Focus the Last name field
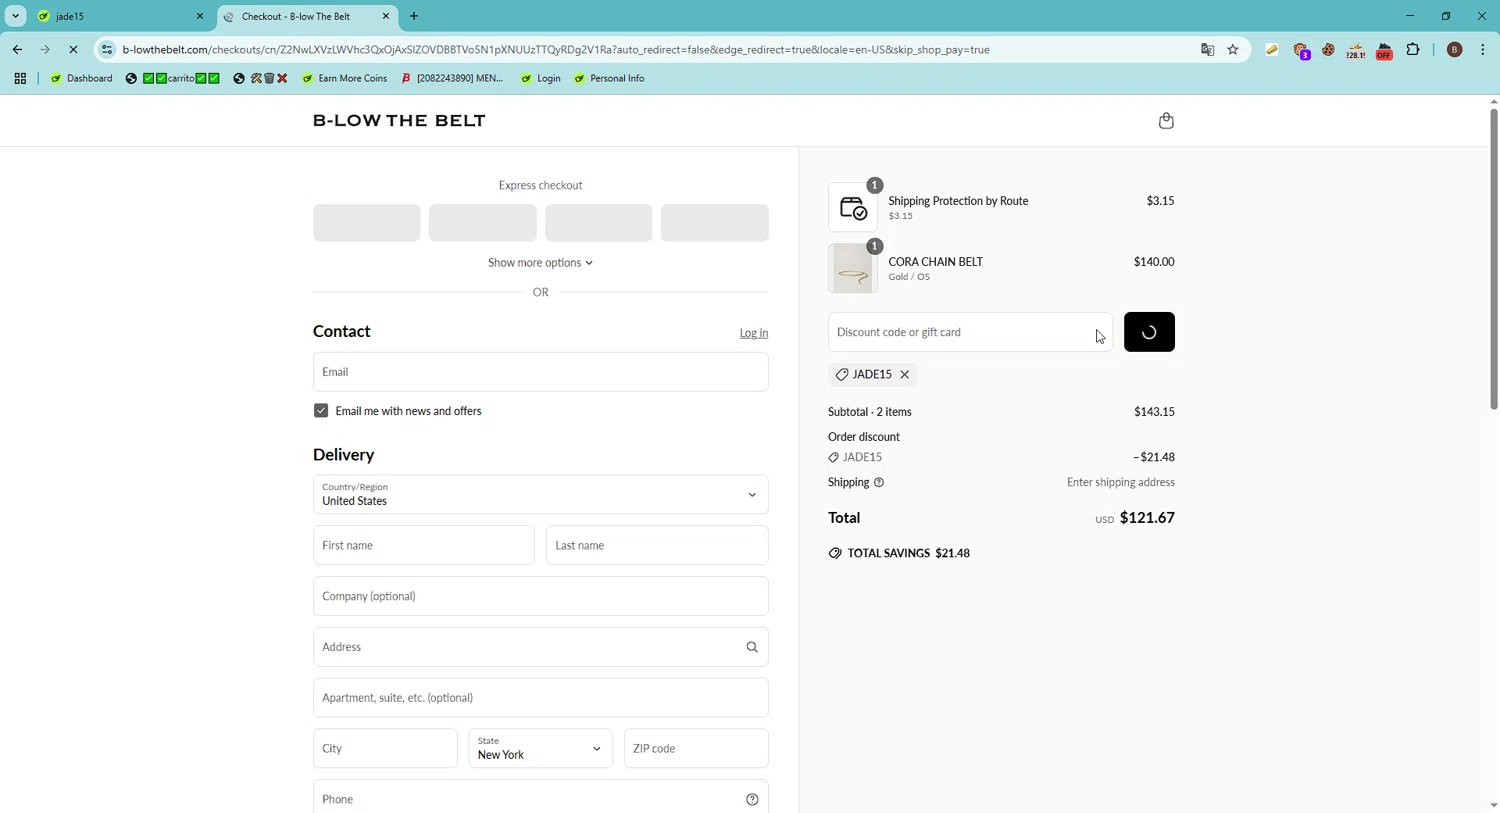1500x813 pixels. (657, 546)
